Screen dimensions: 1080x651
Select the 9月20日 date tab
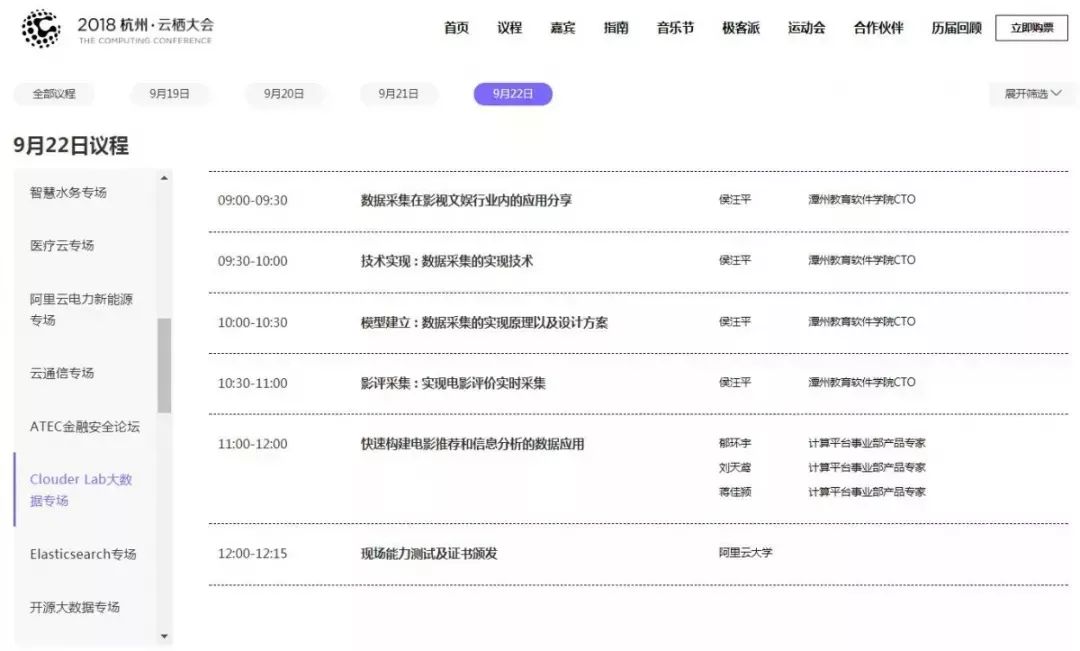click(x=283, y=94)
